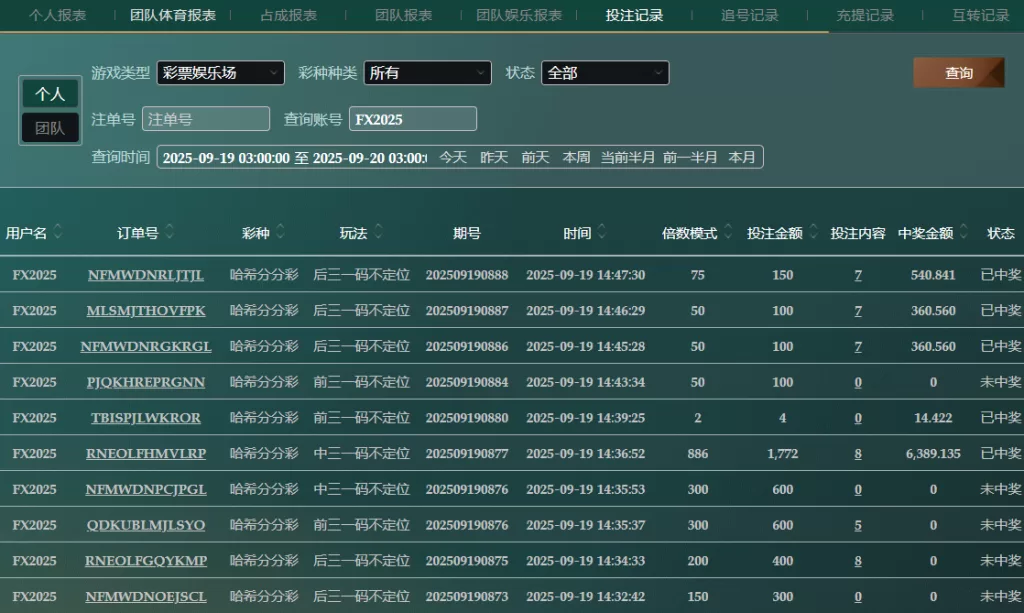Open order link NFMWDNRLJTJL
This screenshot has width=1024, height=613.
[x=146, y=275]
